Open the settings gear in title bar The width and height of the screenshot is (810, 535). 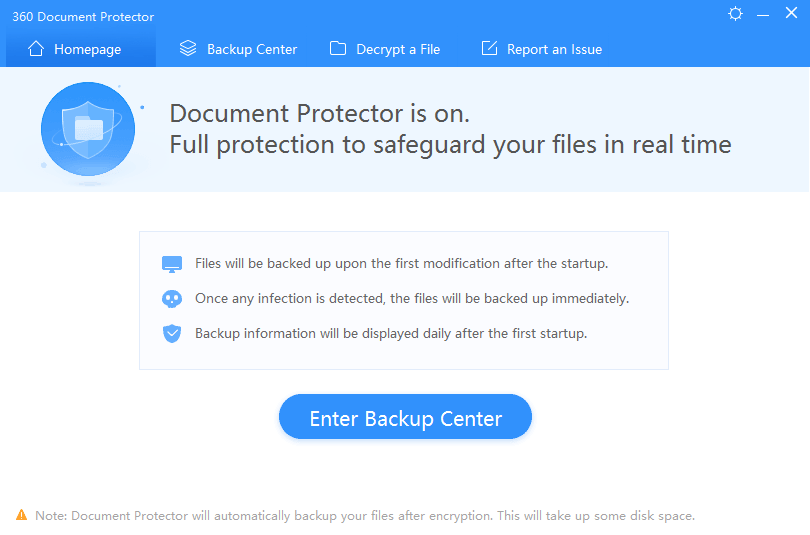tap(736, 14)
